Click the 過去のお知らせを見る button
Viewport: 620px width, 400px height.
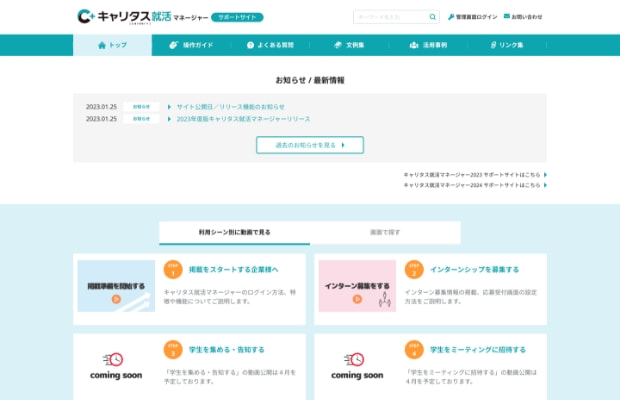[310, 145]
